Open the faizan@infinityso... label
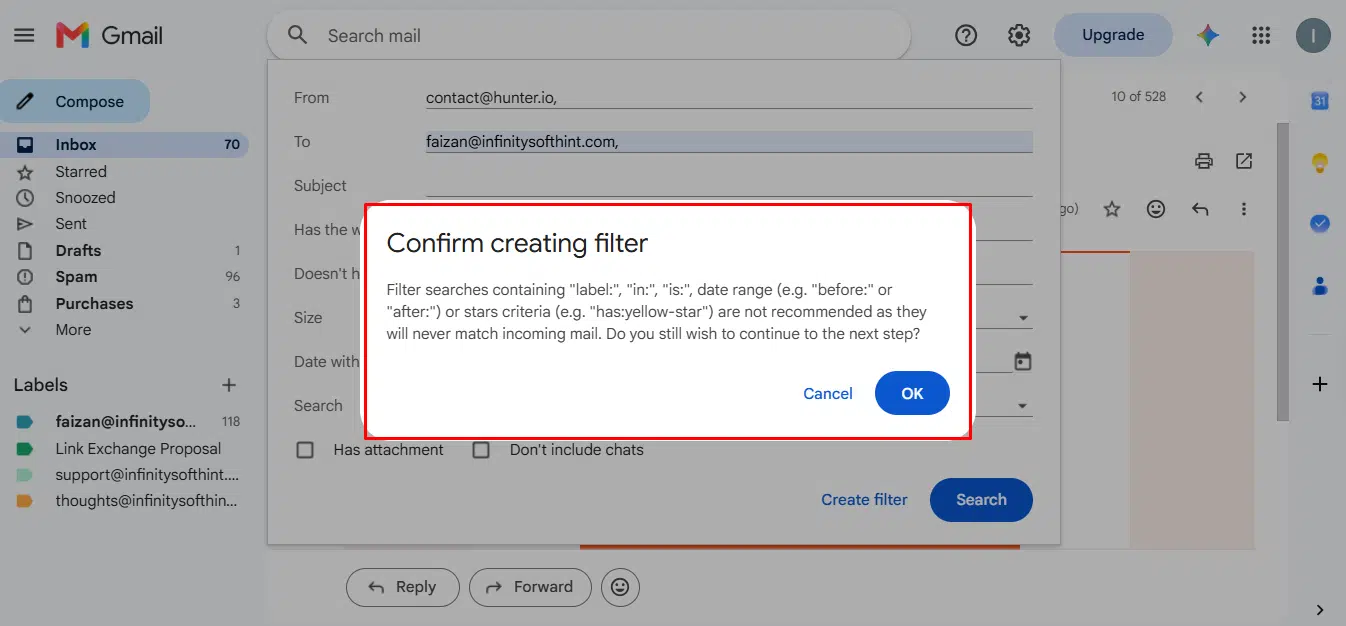 [124, 422]
